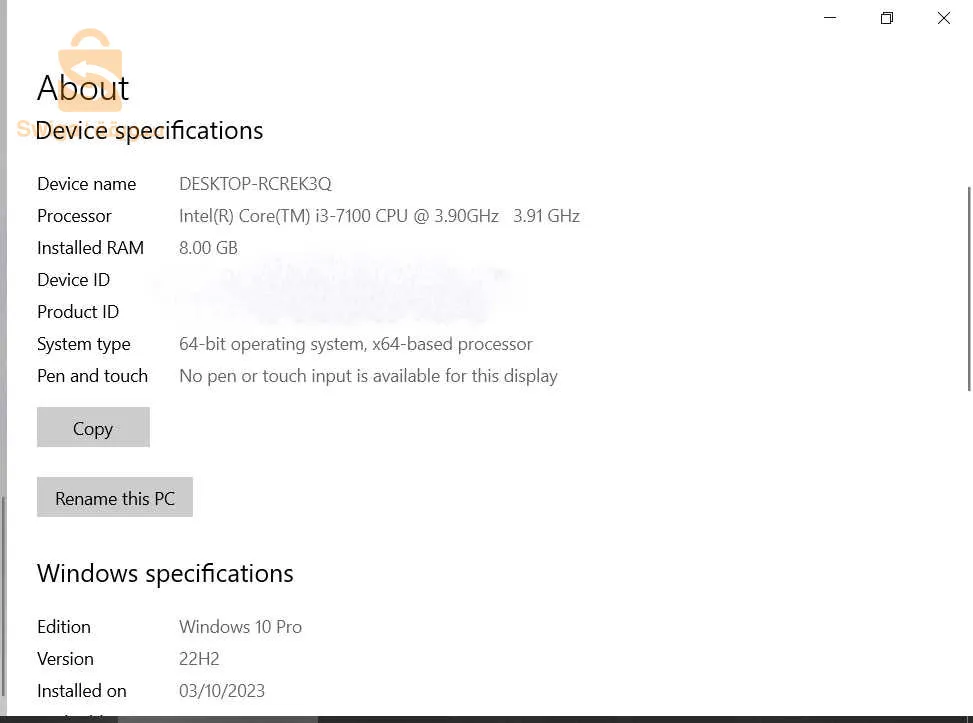Select the 8.00 GB installed RAM value
973x723 pixels.
(208, 248)
